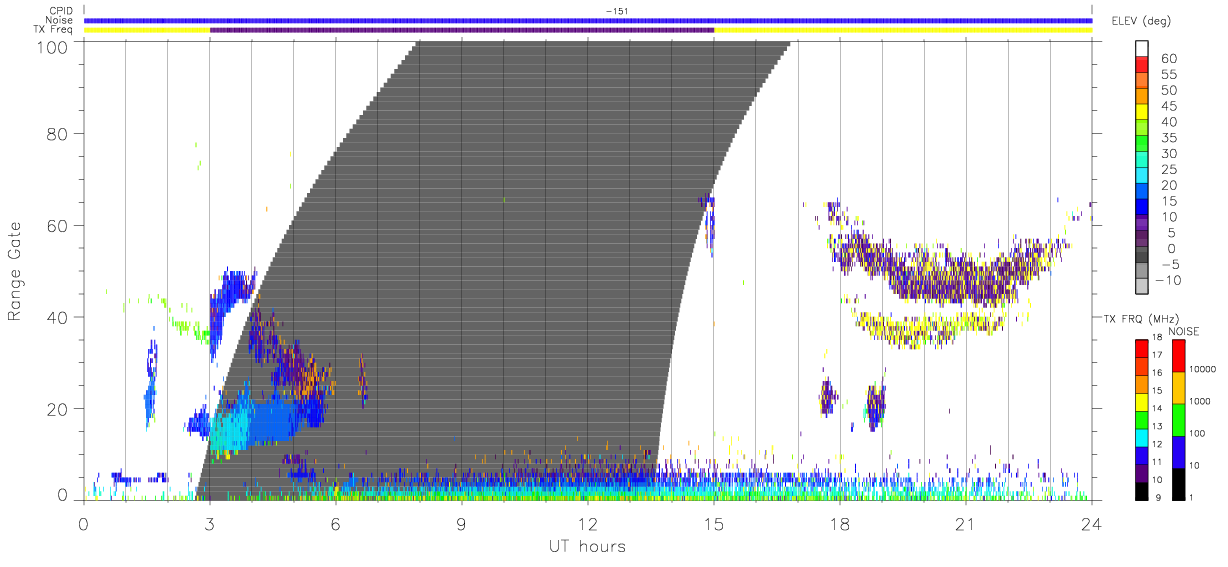This screenshot has height=567, width=1228.
Task: Pick the blue swatch in NOISE colorbar
Action: pyautogui.click(x=1179, y=451)
